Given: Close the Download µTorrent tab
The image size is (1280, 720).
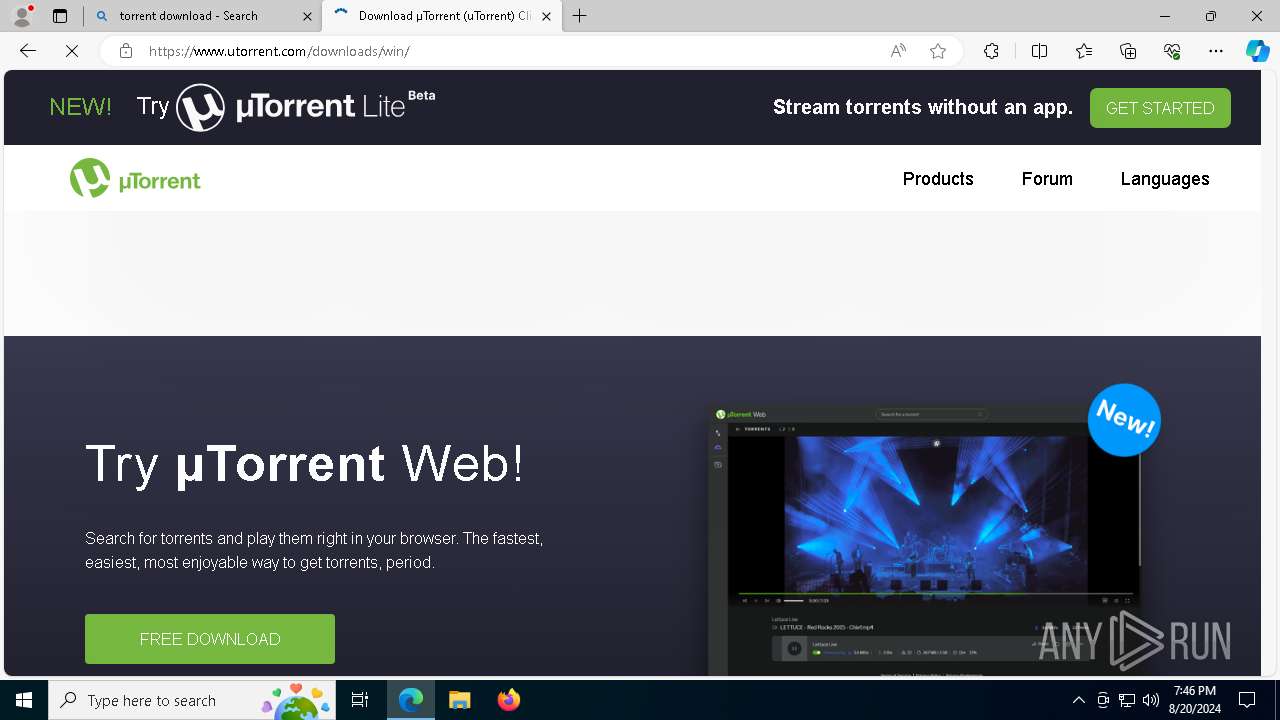Looking at the screenshot, I should click(x=546, y=16).
